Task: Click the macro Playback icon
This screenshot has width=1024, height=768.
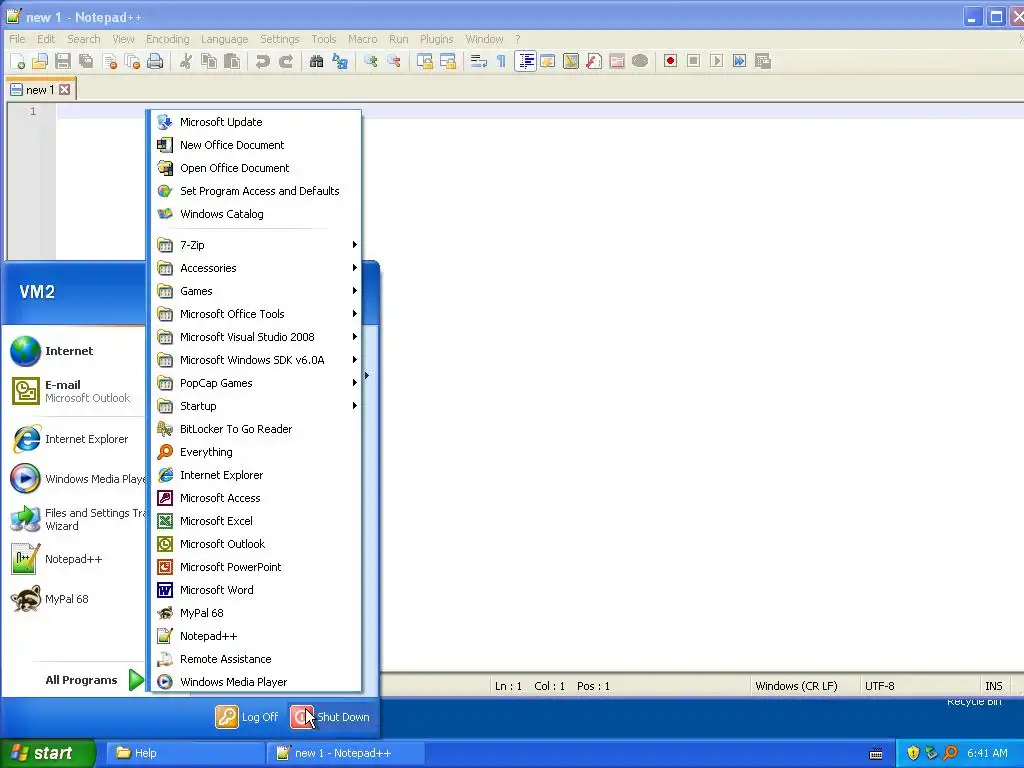Action: pos(716,61)
